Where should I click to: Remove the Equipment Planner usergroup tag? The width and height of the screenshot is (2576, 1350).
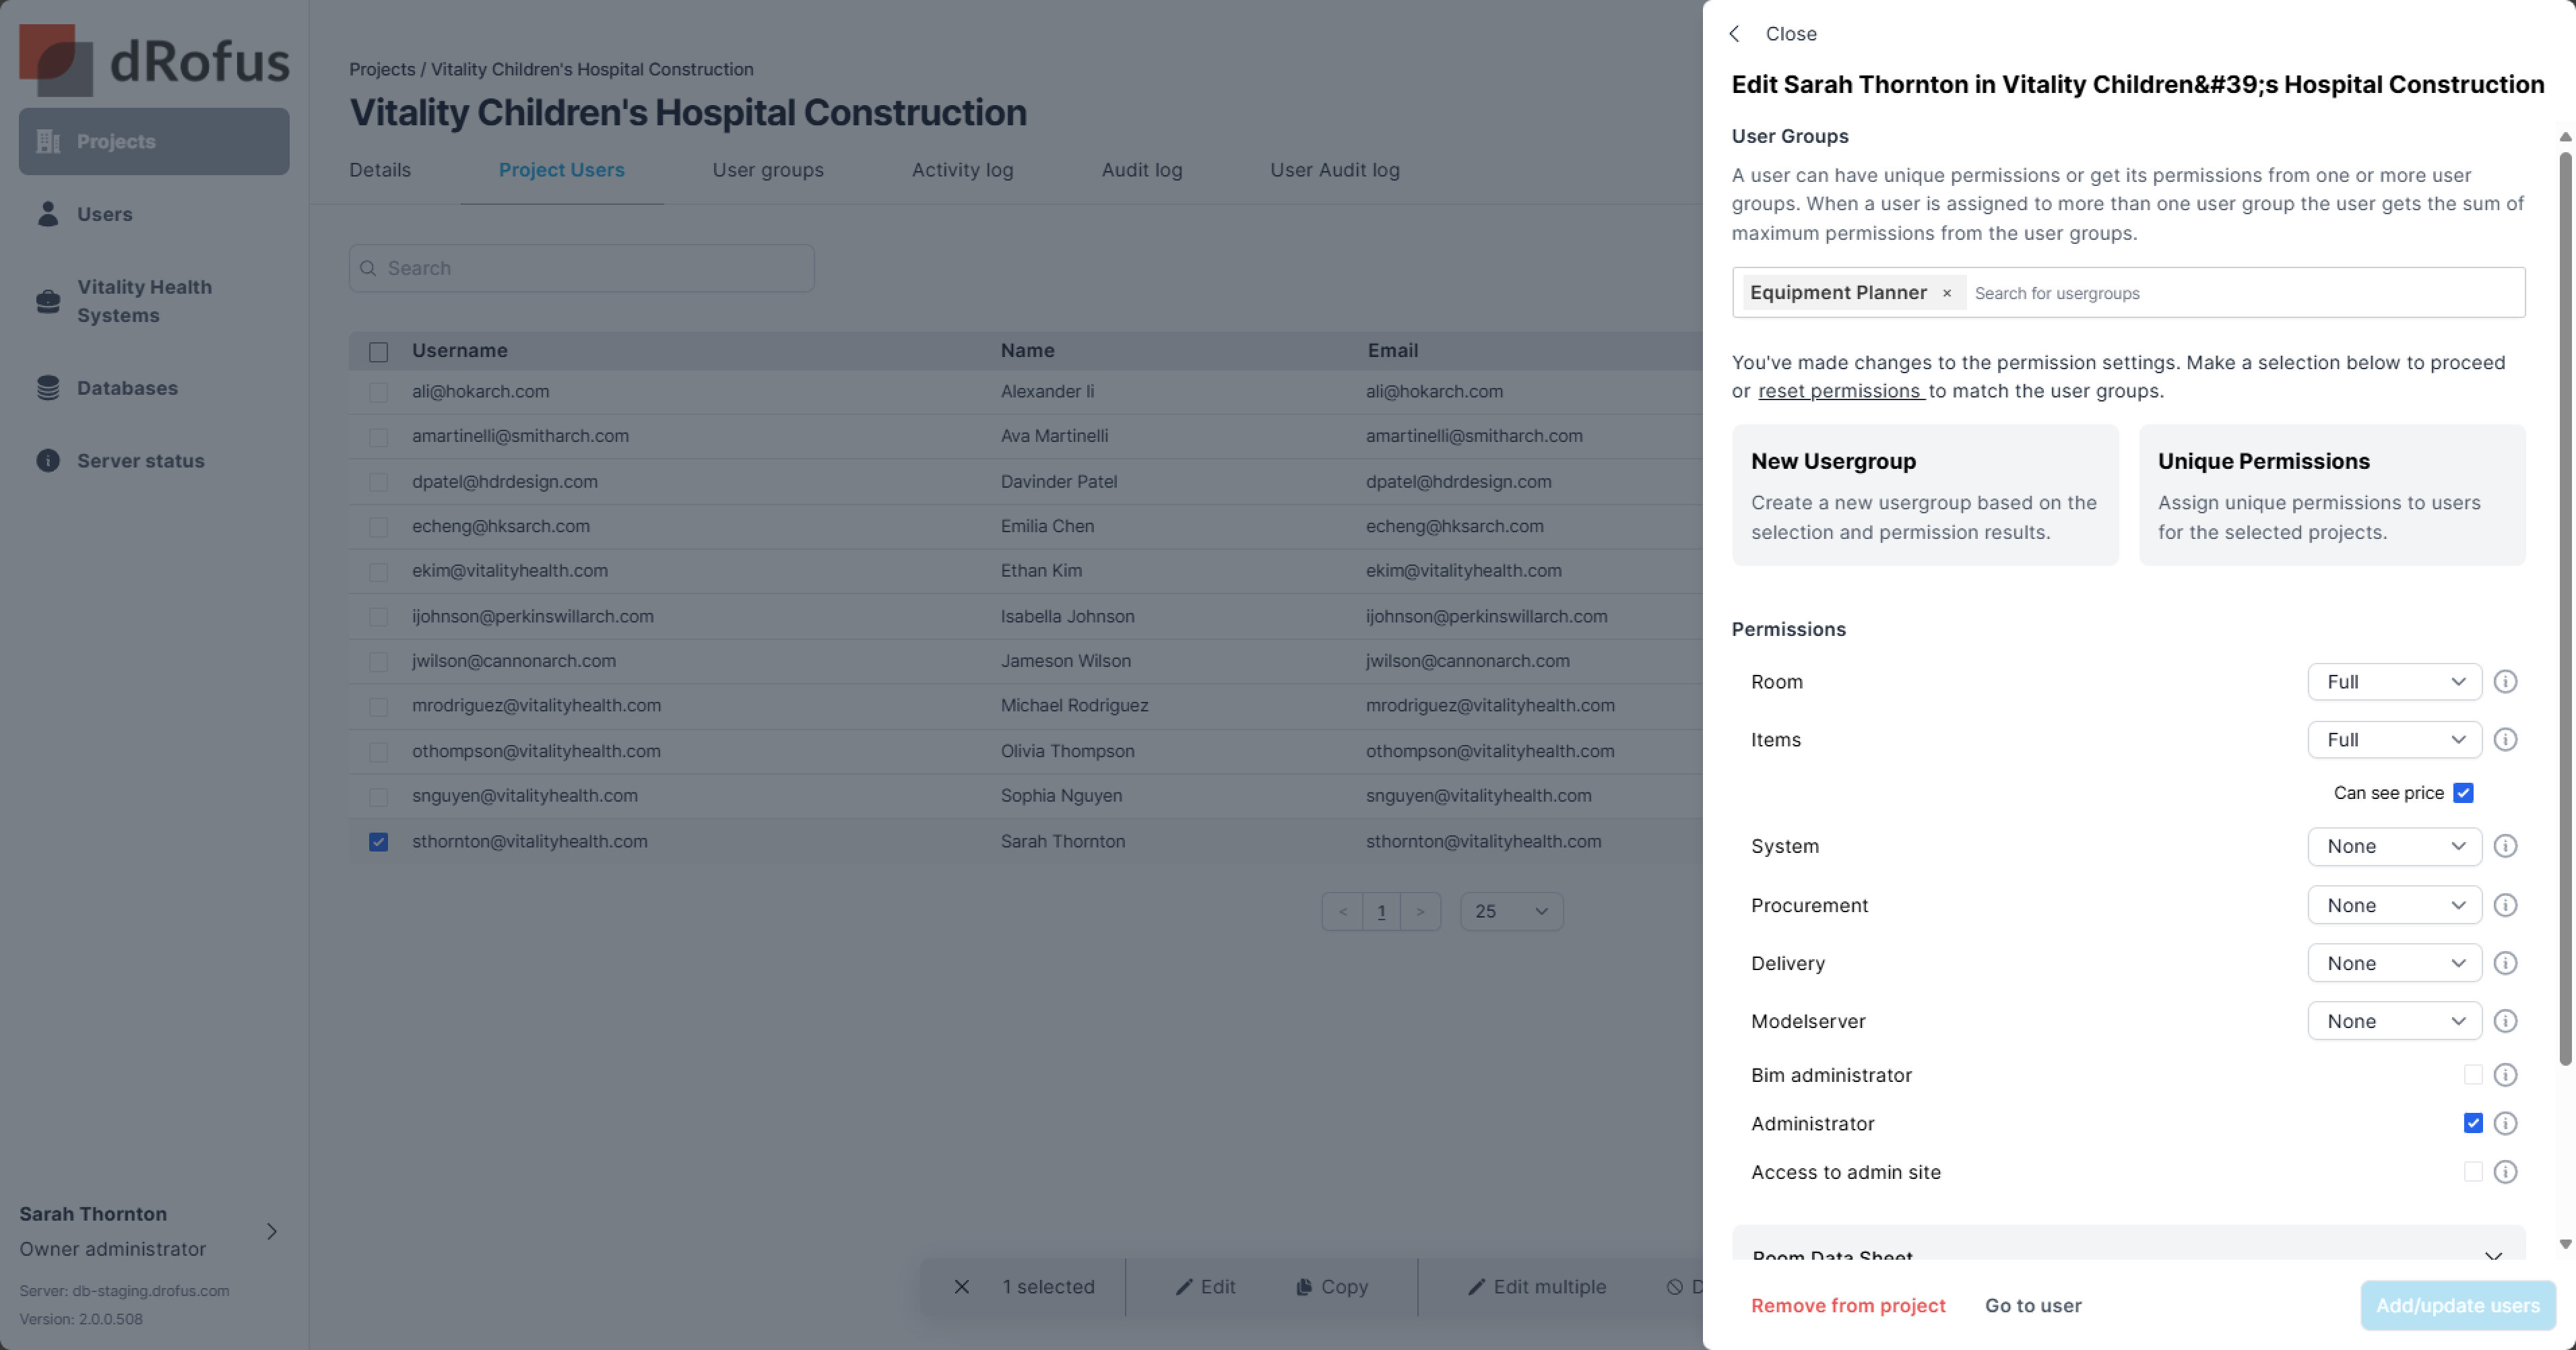[x=1947, y=293]
